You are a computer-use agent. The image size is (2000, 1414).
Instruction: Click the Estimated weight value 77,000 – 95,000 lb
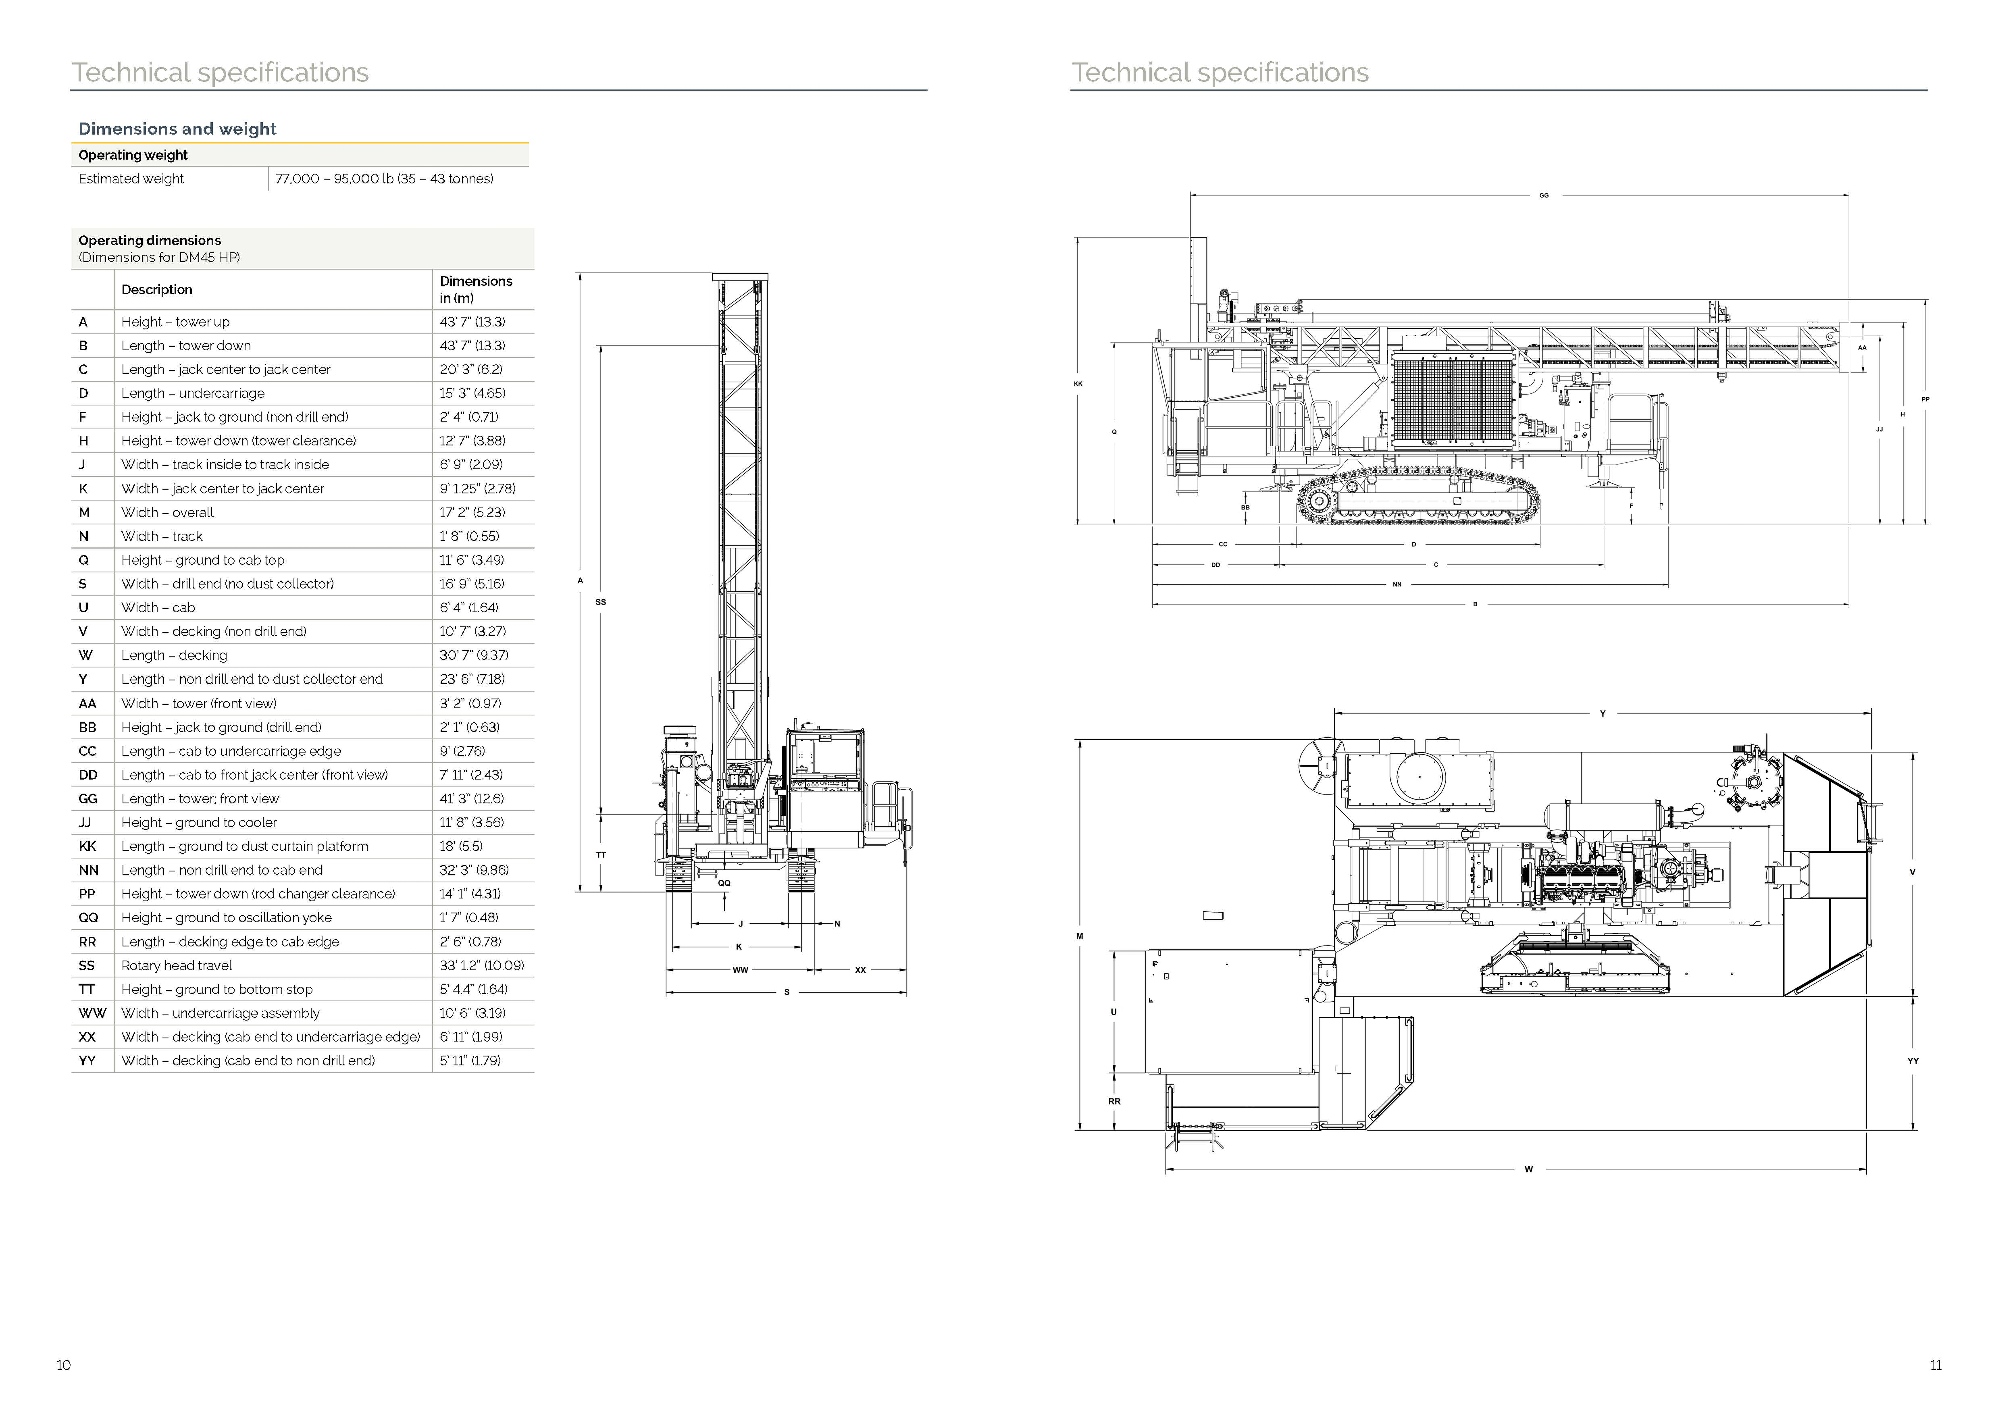point(385,178)
